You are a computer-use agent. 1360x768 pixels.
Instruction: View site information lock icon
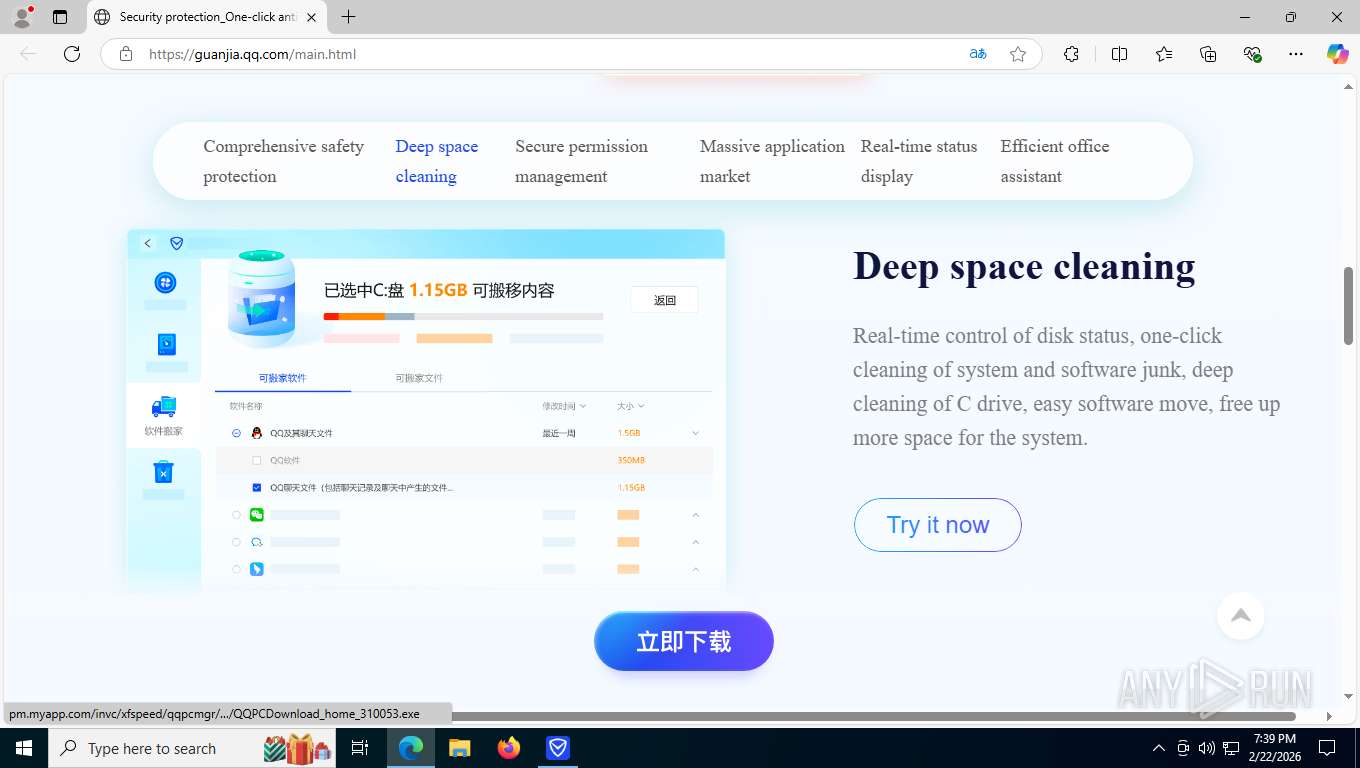tap(126, 54)
